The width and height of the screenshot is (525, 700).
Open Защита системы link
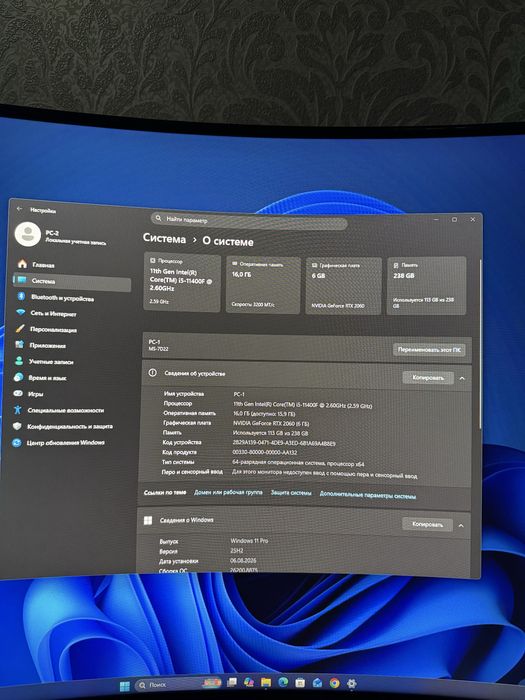pyautogui.click(x=291, y=493)
